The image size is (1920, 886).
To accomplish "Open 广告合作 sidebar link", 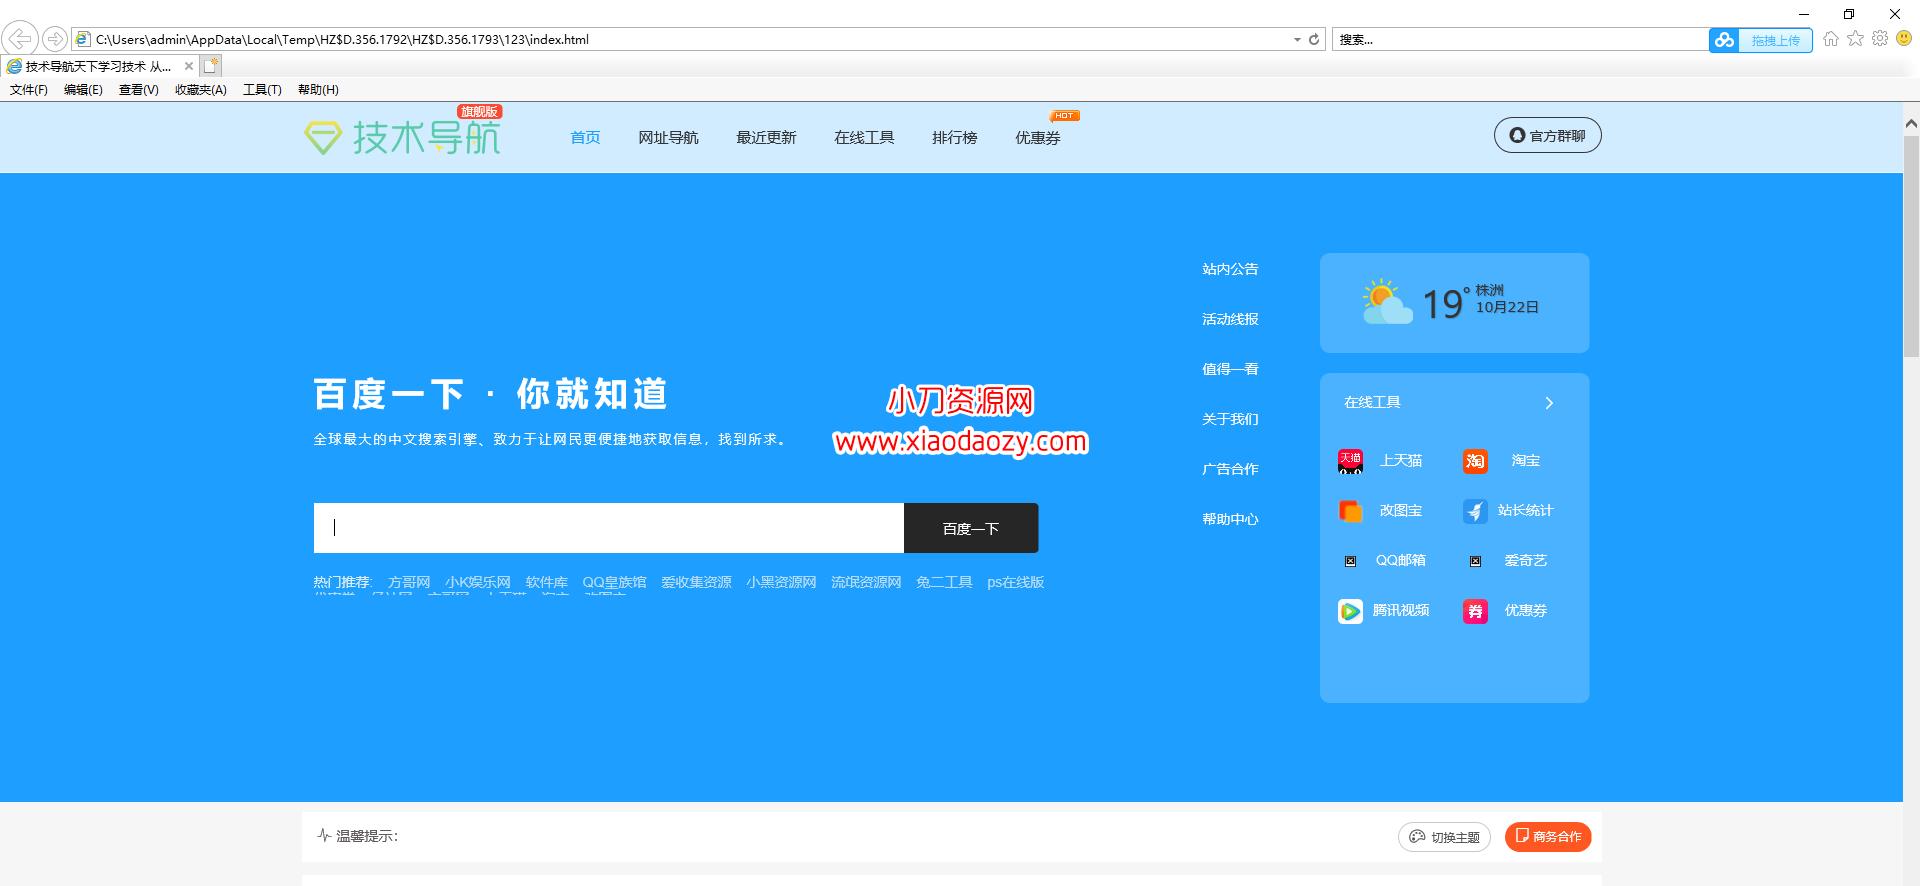I will [x=1230, y=469].
